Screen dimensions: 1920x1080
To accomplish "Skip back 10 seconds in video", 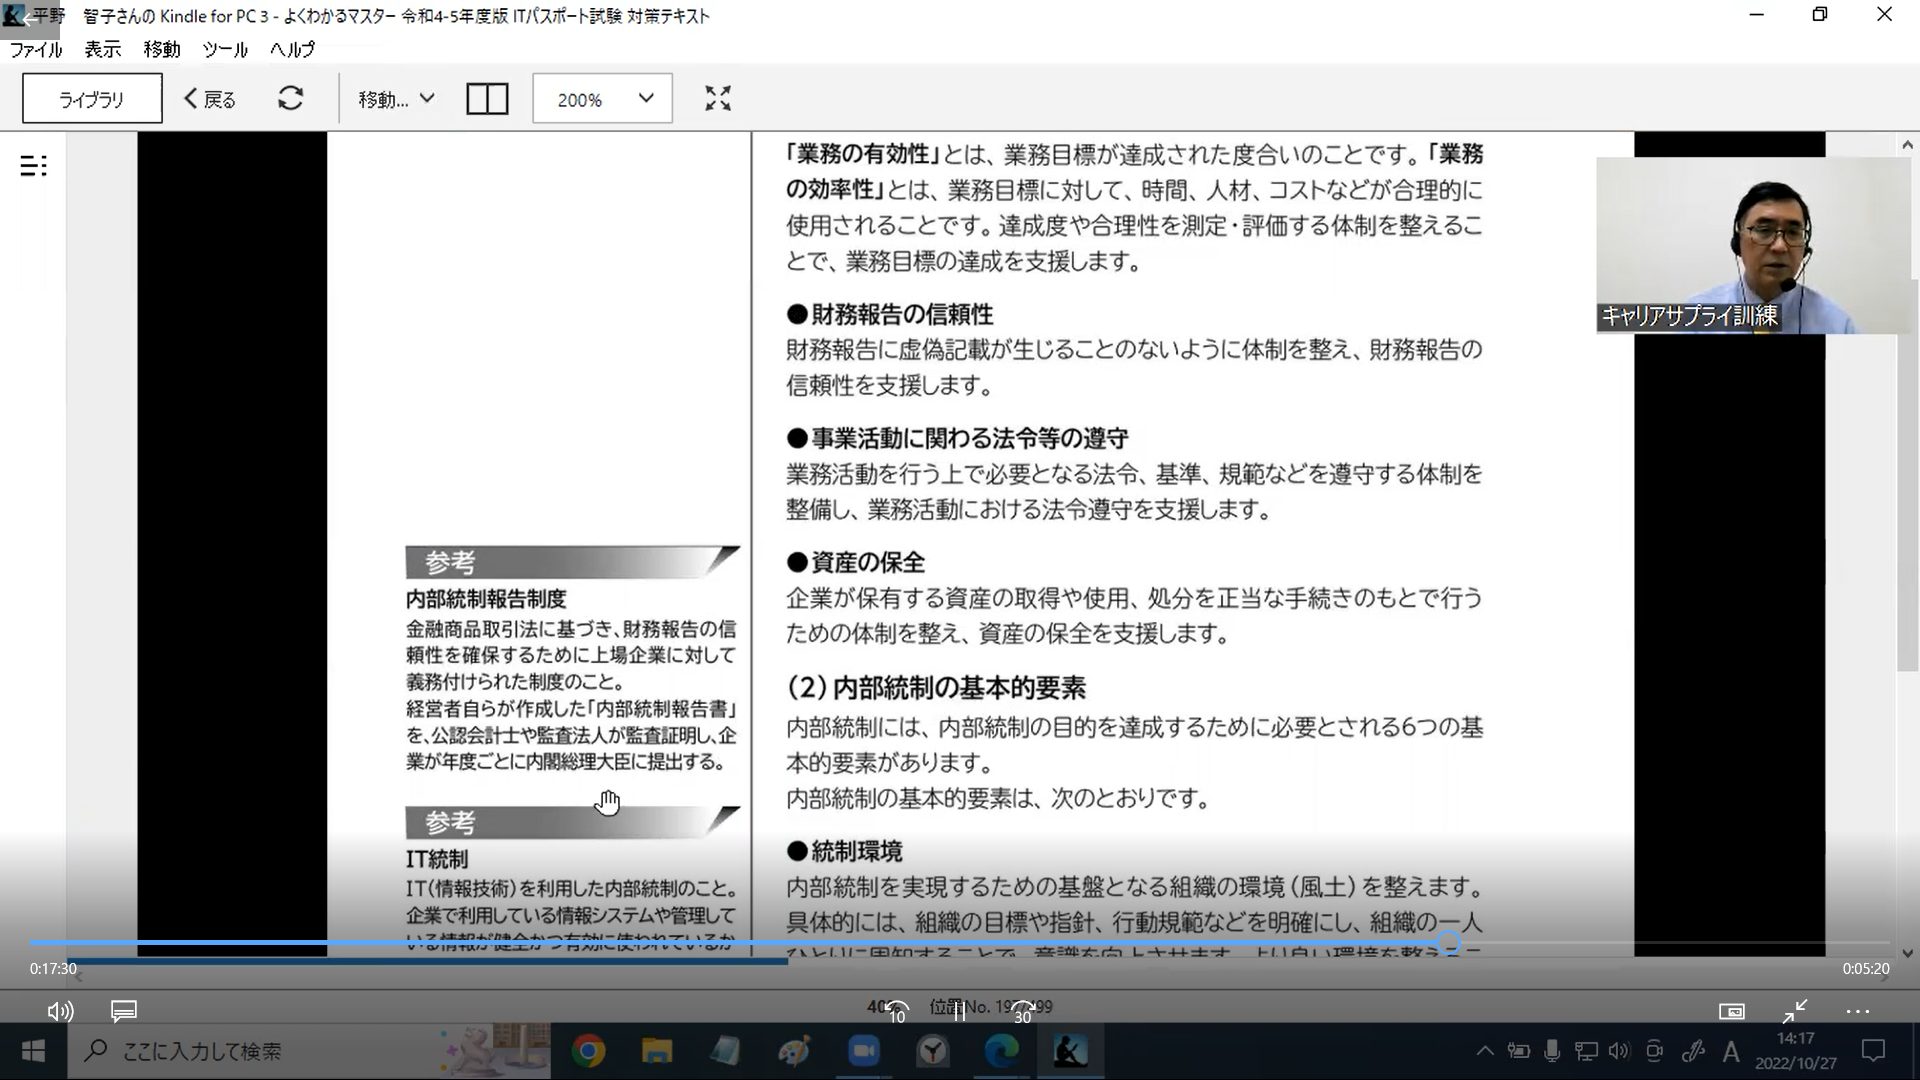I will [x=896, y=1012].
